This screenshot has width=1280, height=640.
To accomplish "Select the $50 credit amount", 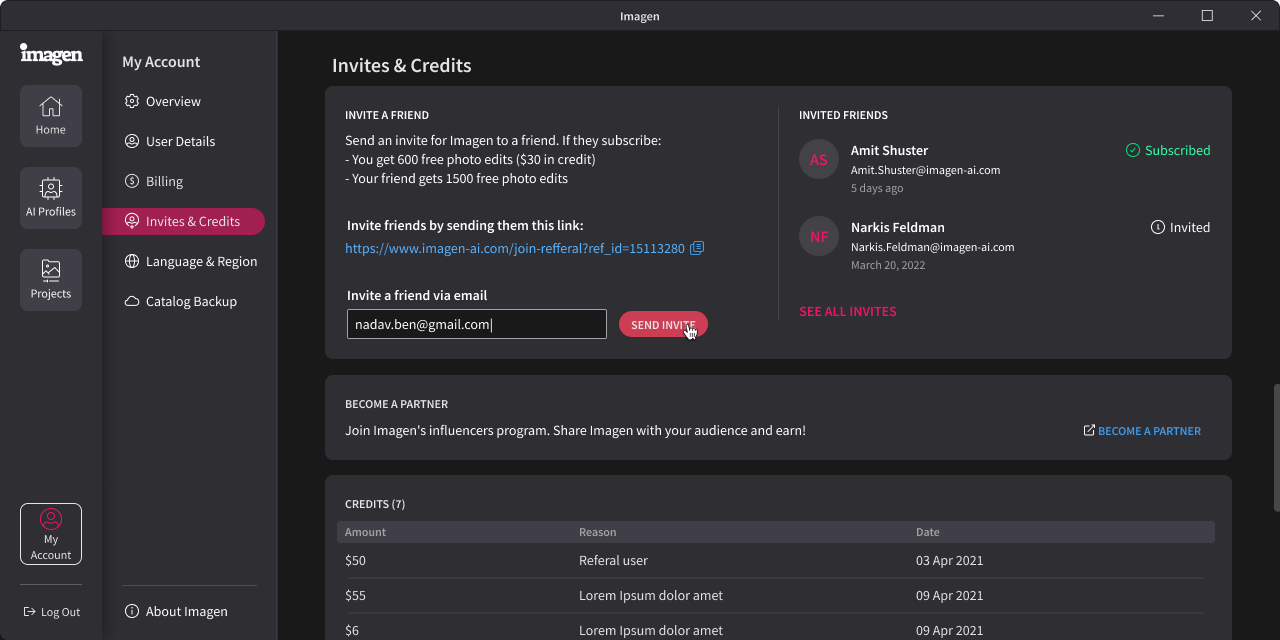I will pos(356,560).
